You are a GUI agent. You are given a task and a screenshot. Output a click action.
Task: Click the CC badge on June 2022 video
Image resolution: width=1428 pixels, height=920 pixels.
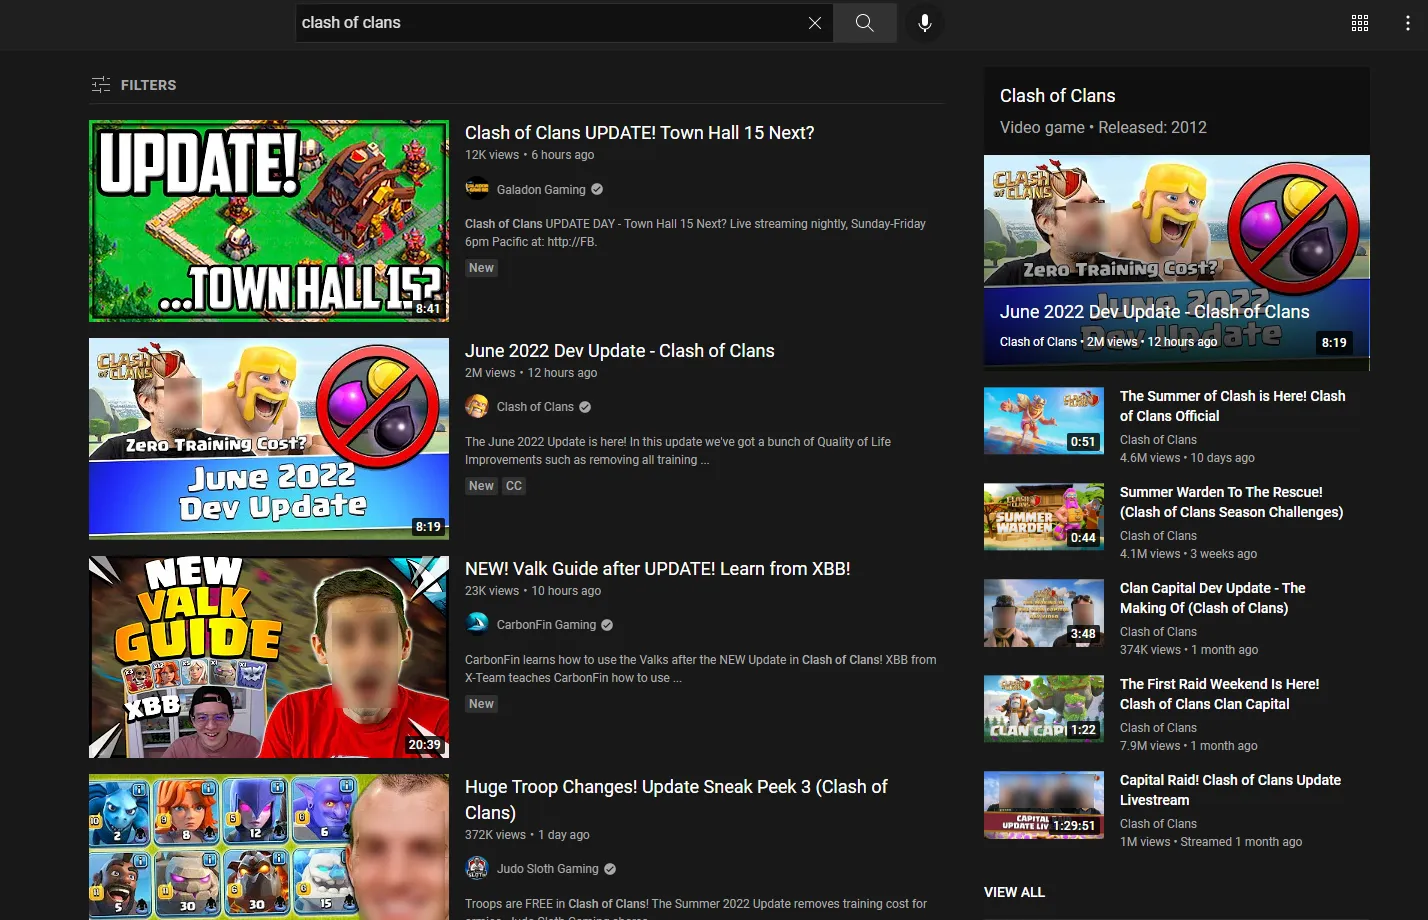[514, 486]
